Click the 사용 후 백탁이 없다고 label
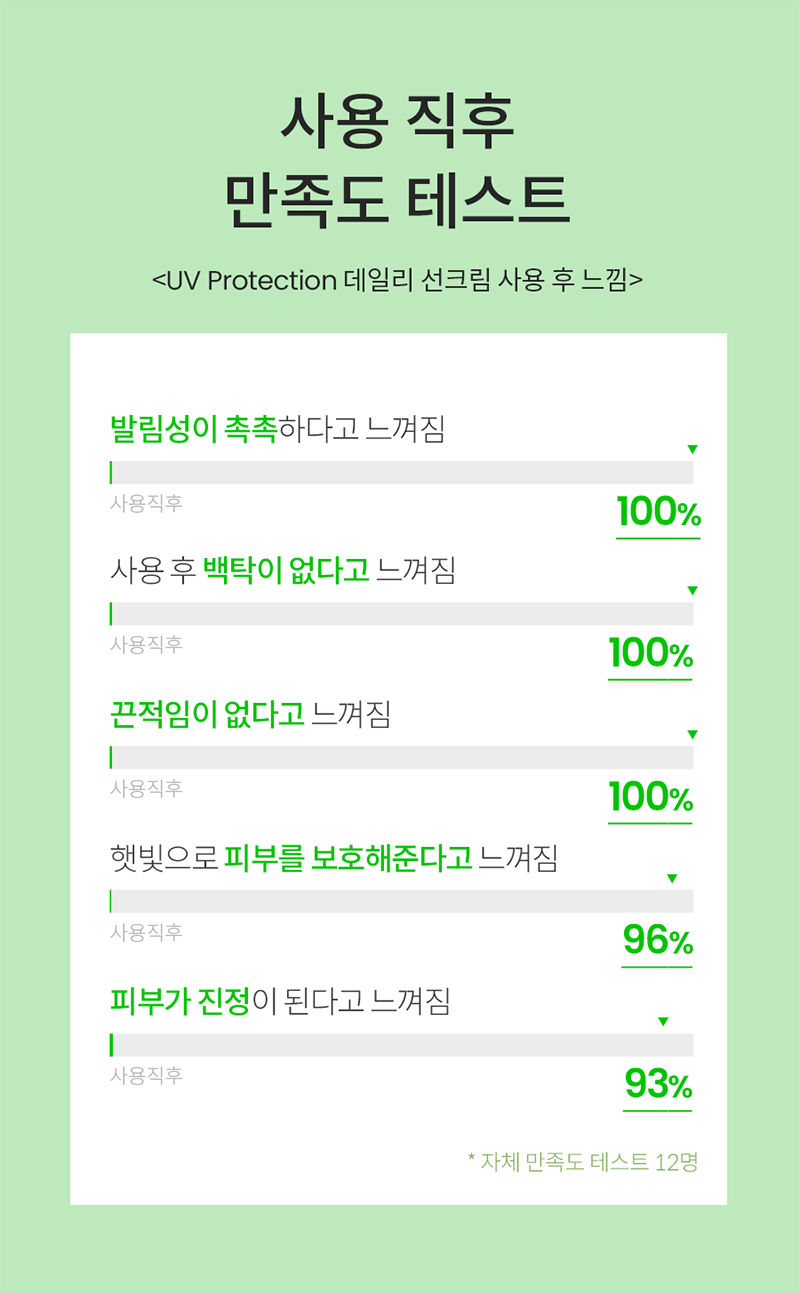 283,571
